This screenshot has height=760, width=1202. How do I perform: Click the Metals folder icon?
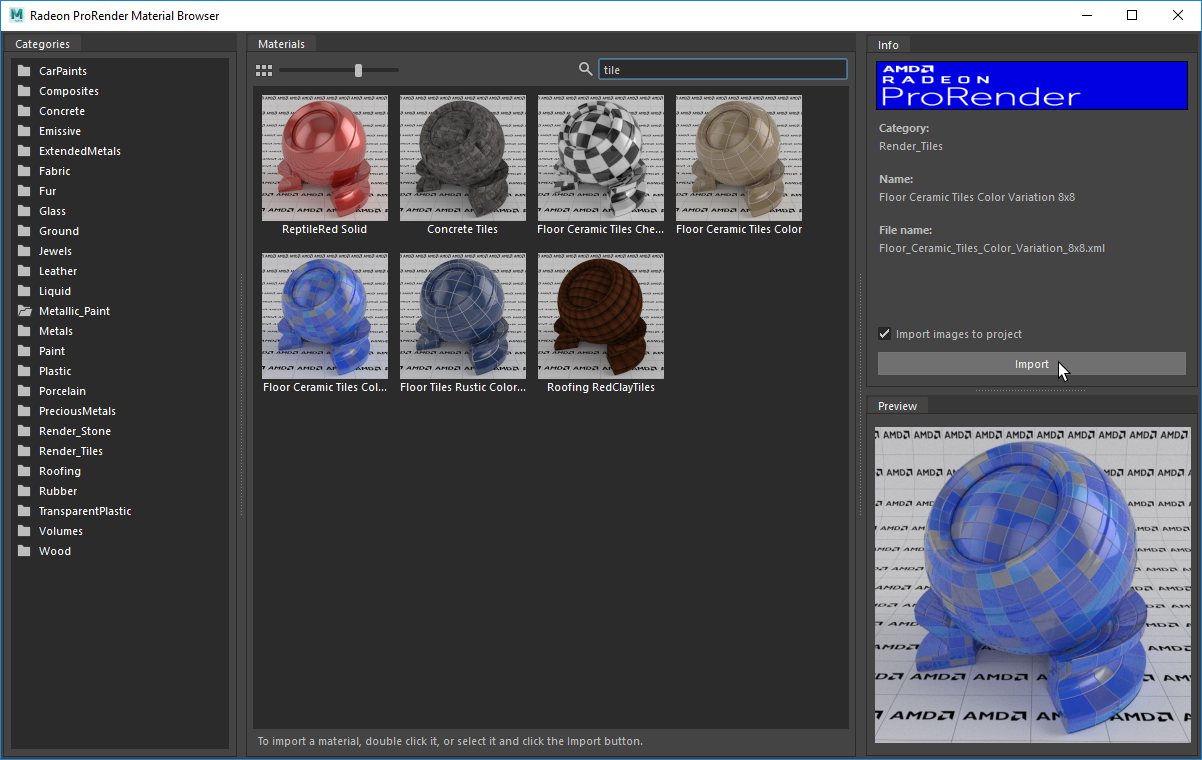point(24,331)
